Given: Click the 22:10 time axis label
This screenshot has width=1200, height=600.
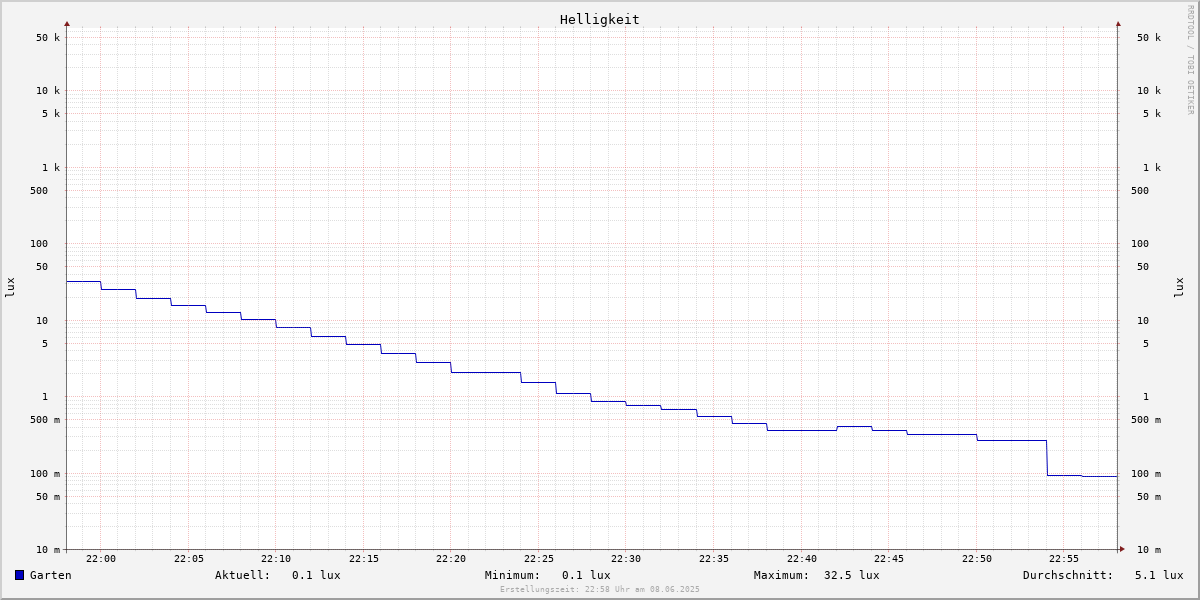Looking at the screenshot, I should coord(276,559).
